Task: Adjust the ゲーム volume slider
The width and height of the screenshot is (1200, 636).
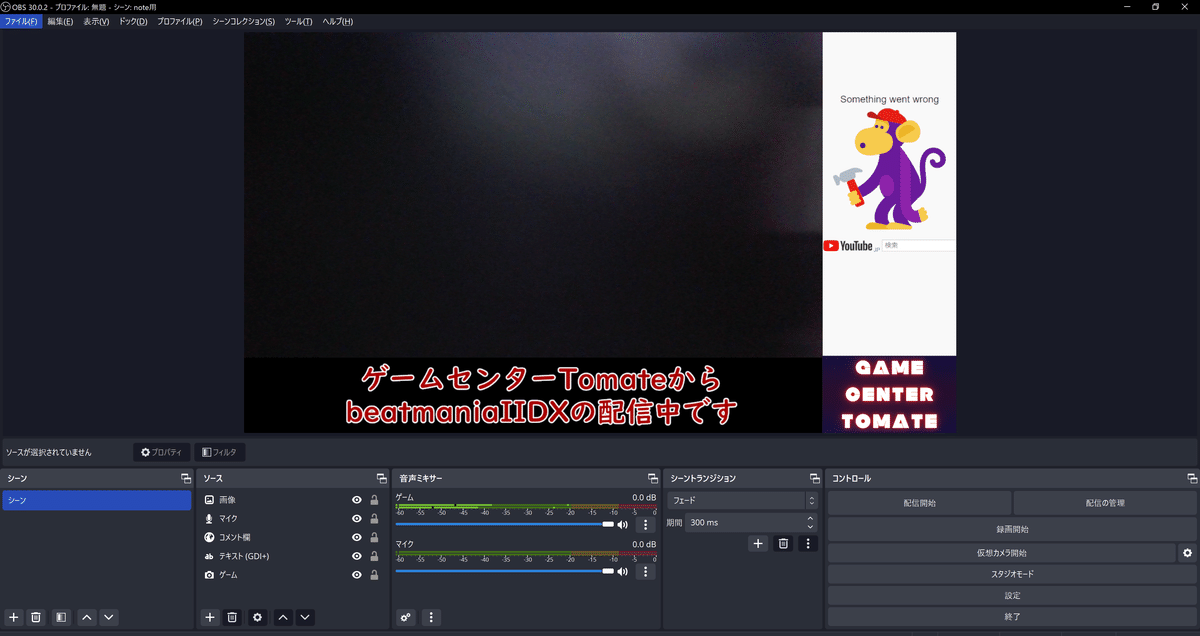Action: (x=505, y=524)
